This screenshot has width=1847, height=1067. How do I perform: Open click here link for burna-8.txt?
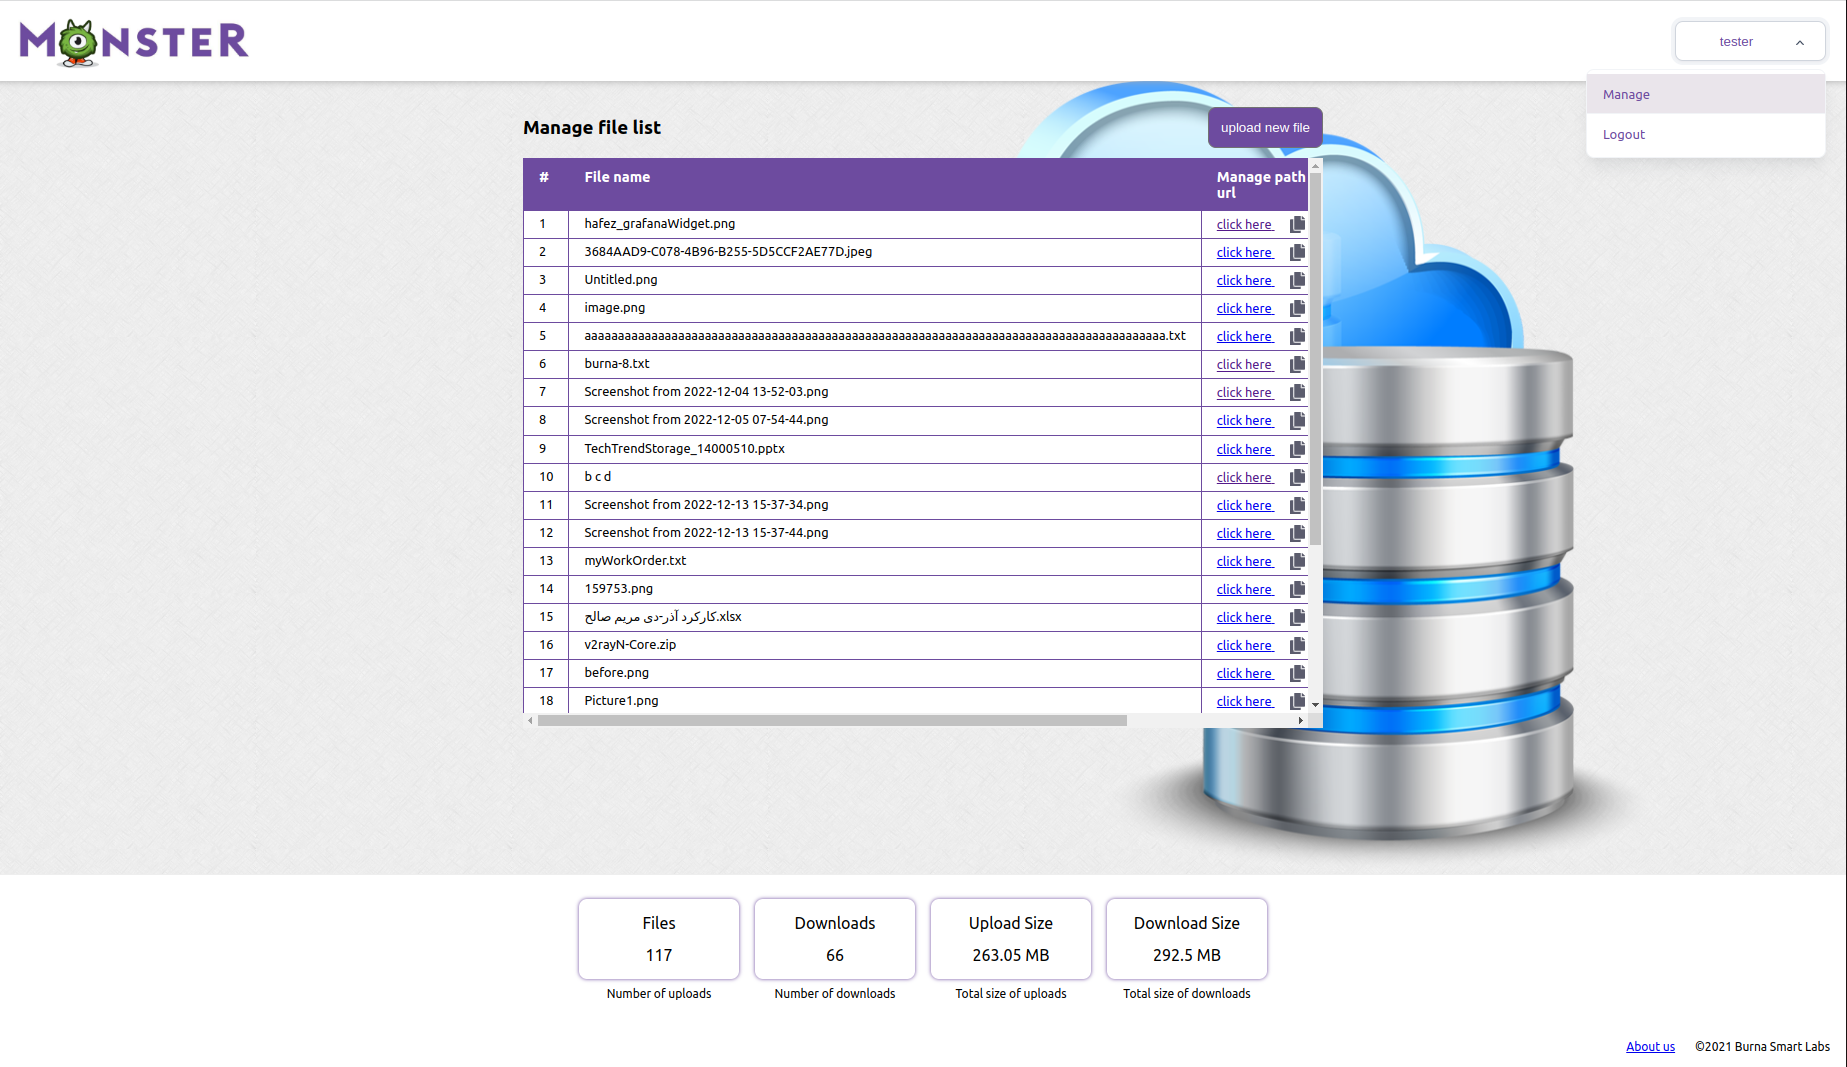tap(1245, 364)
